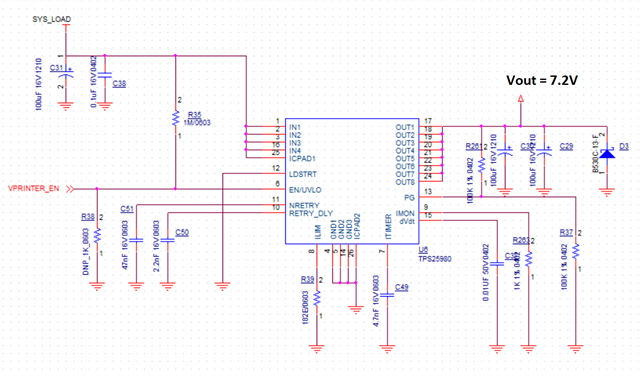Click the VPRINTER_EN off-page port arrow symbol
The height and width of the screenshot is (376, 640).
pyautogui.click(x=70, y=189)
